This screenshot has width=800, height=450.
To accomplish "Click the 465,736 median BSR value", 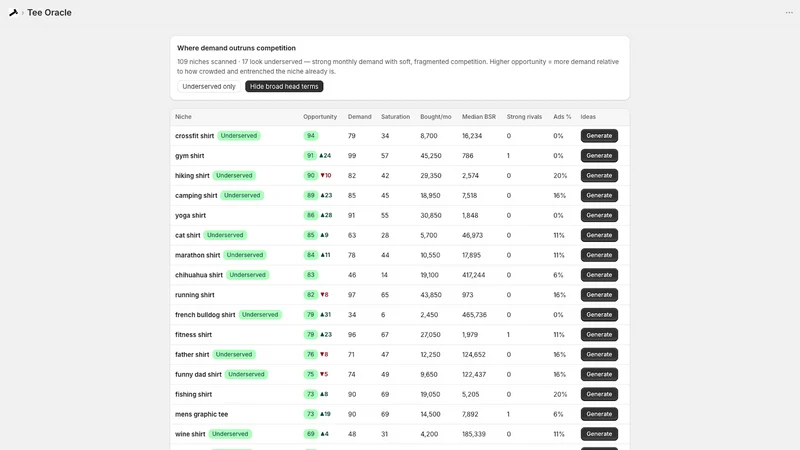I will click(x=474, y=315).
